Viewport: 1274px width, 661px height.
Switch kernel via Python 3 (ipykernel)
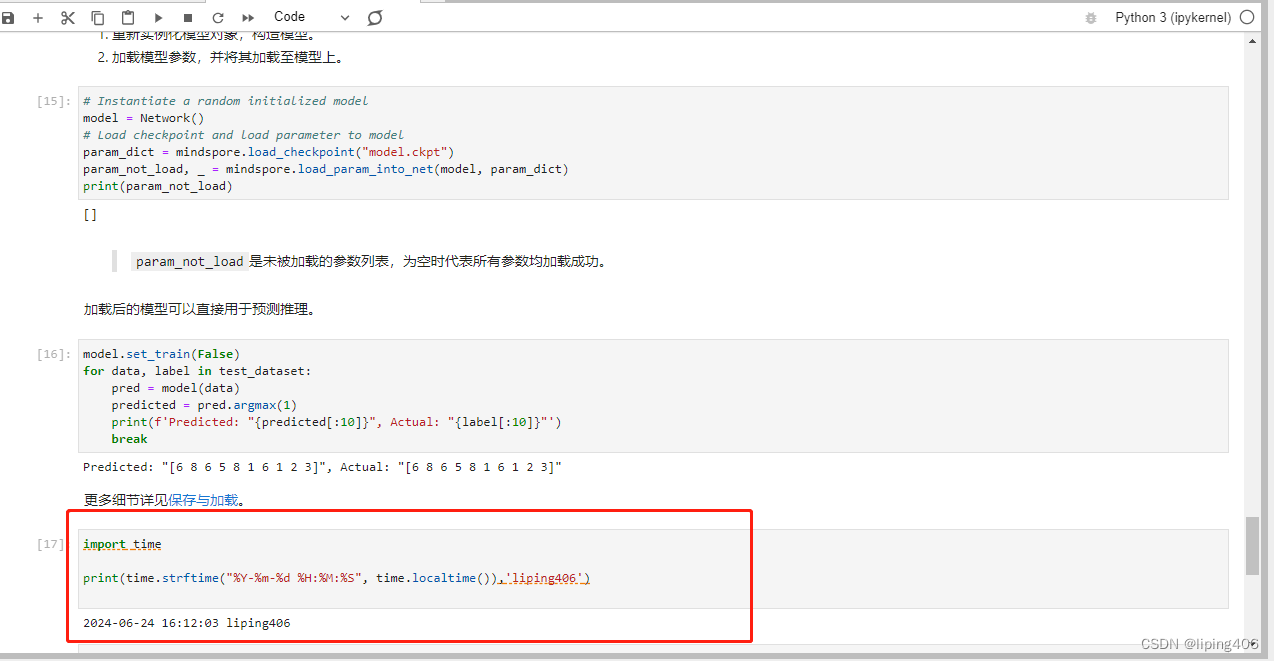(1173, 17)
